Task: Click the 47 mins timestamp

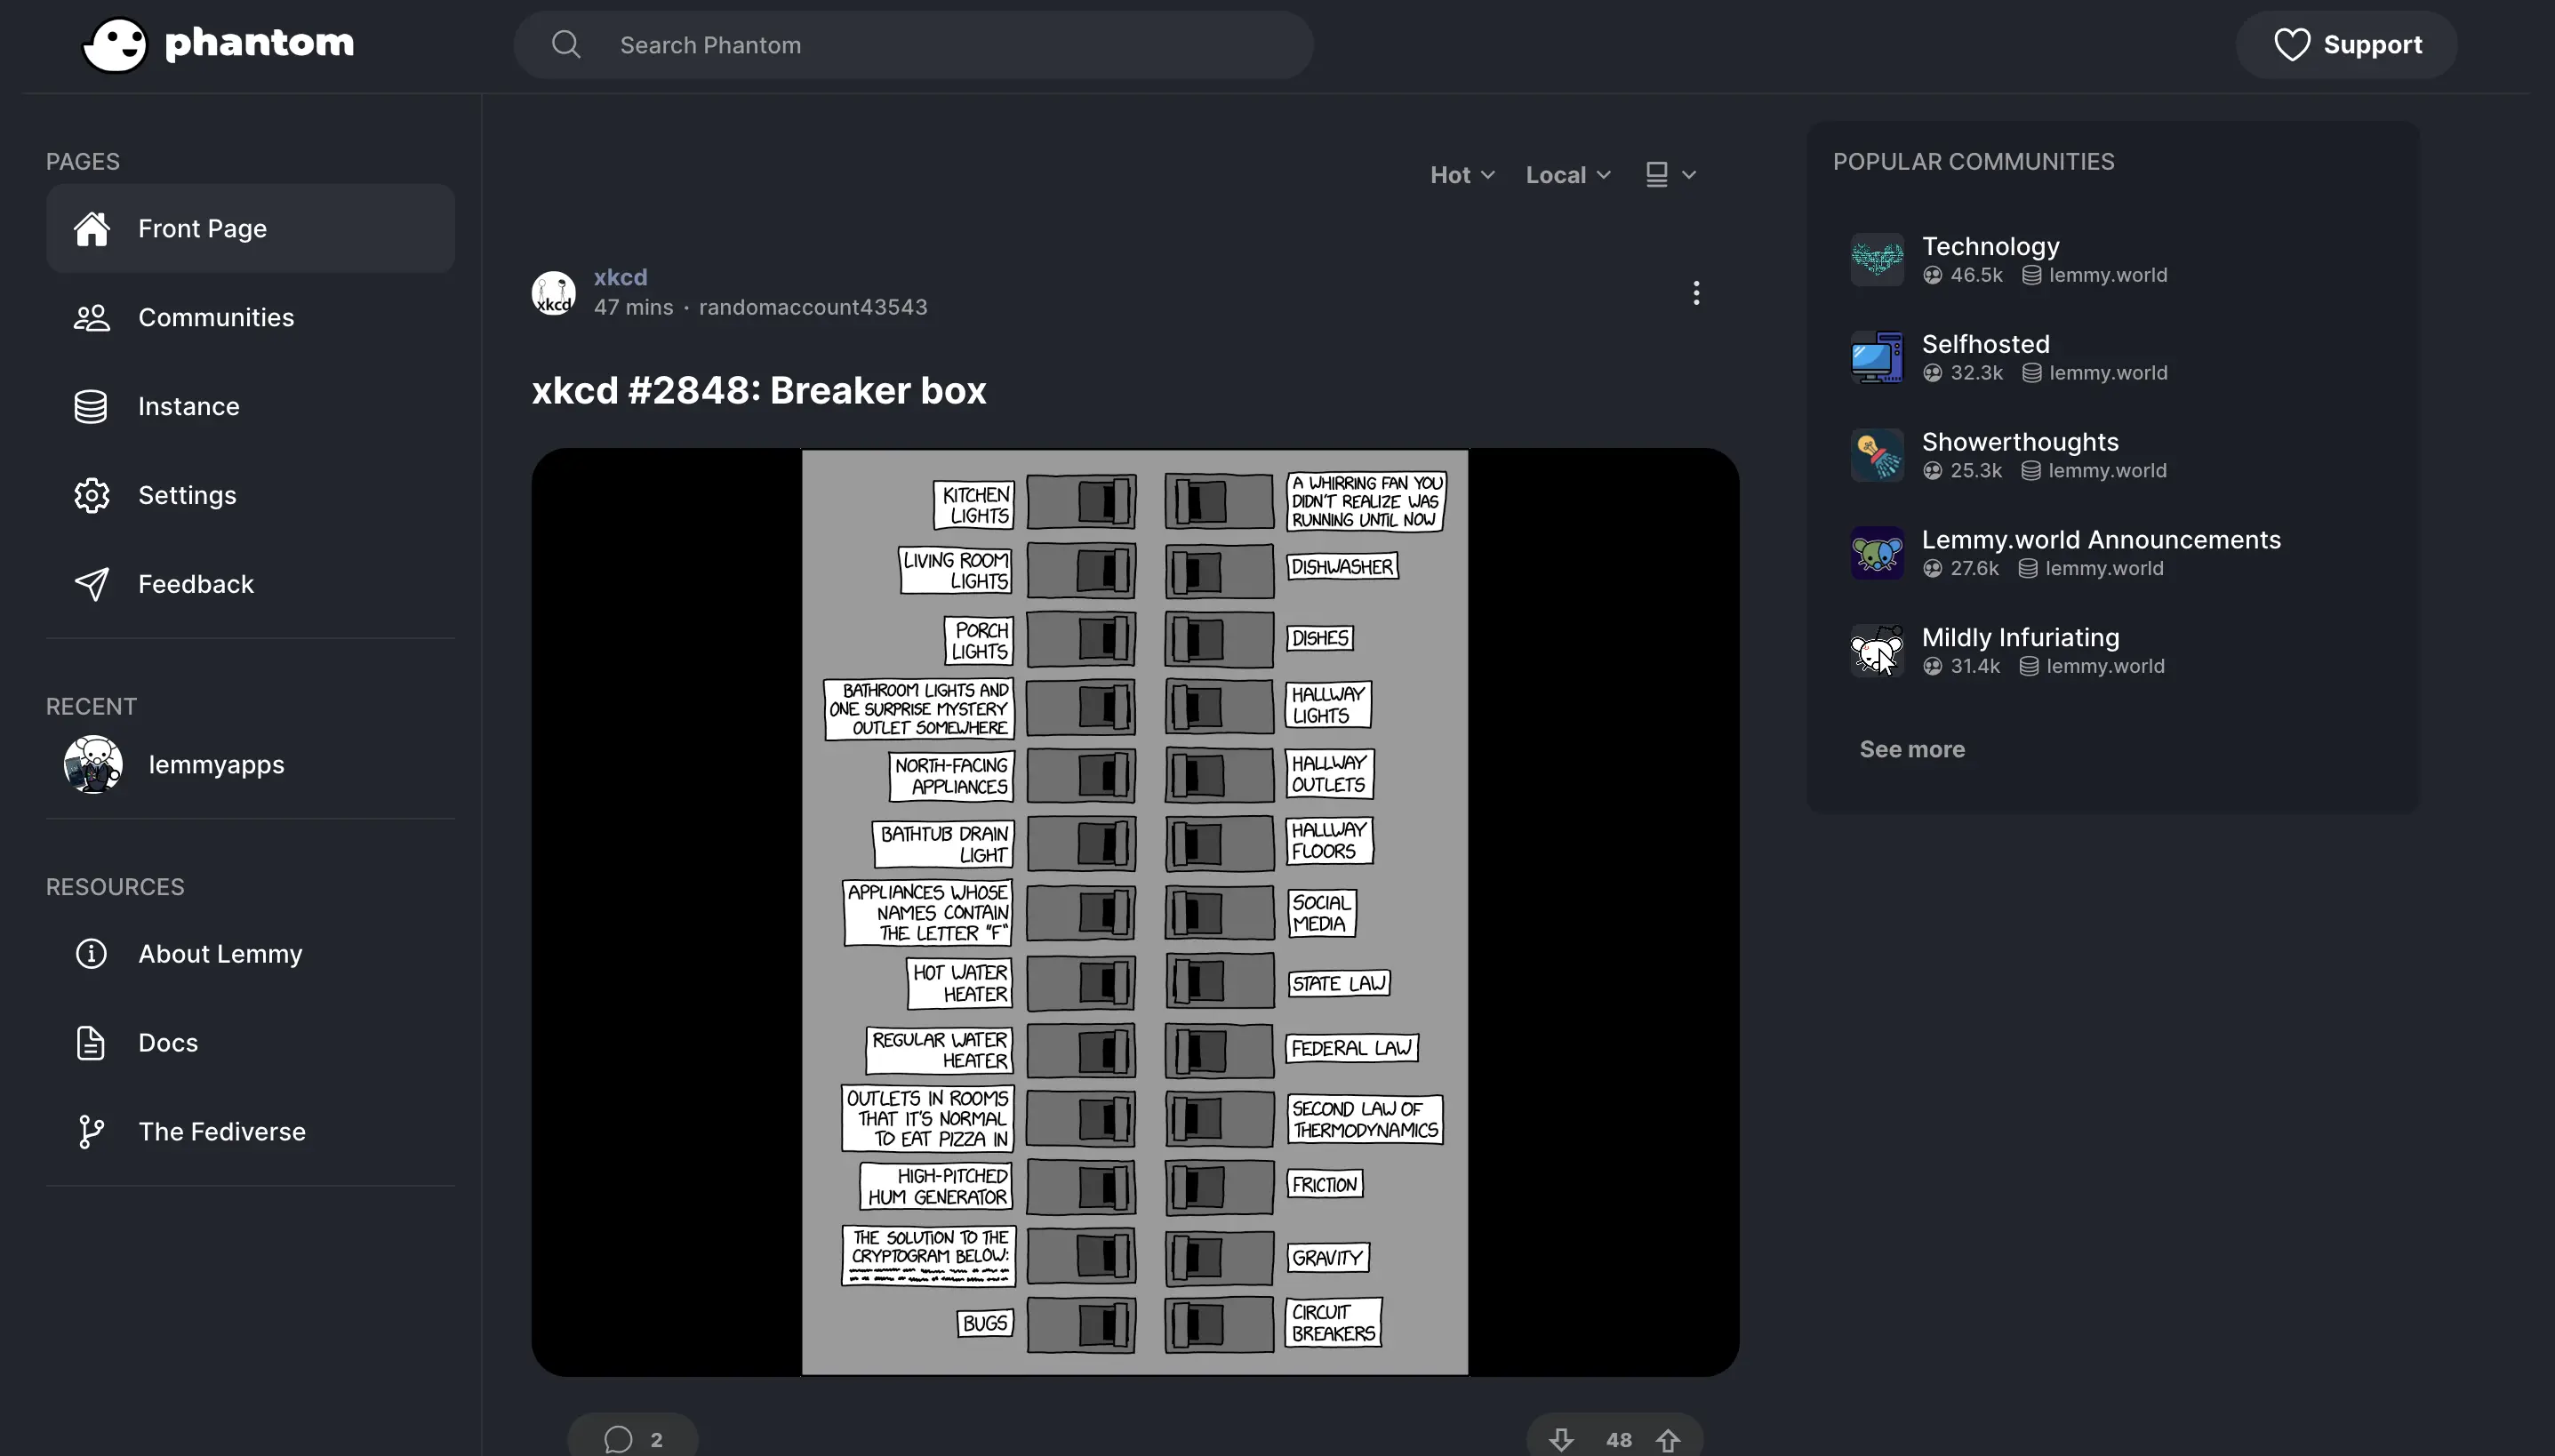Action: point(633,307)
